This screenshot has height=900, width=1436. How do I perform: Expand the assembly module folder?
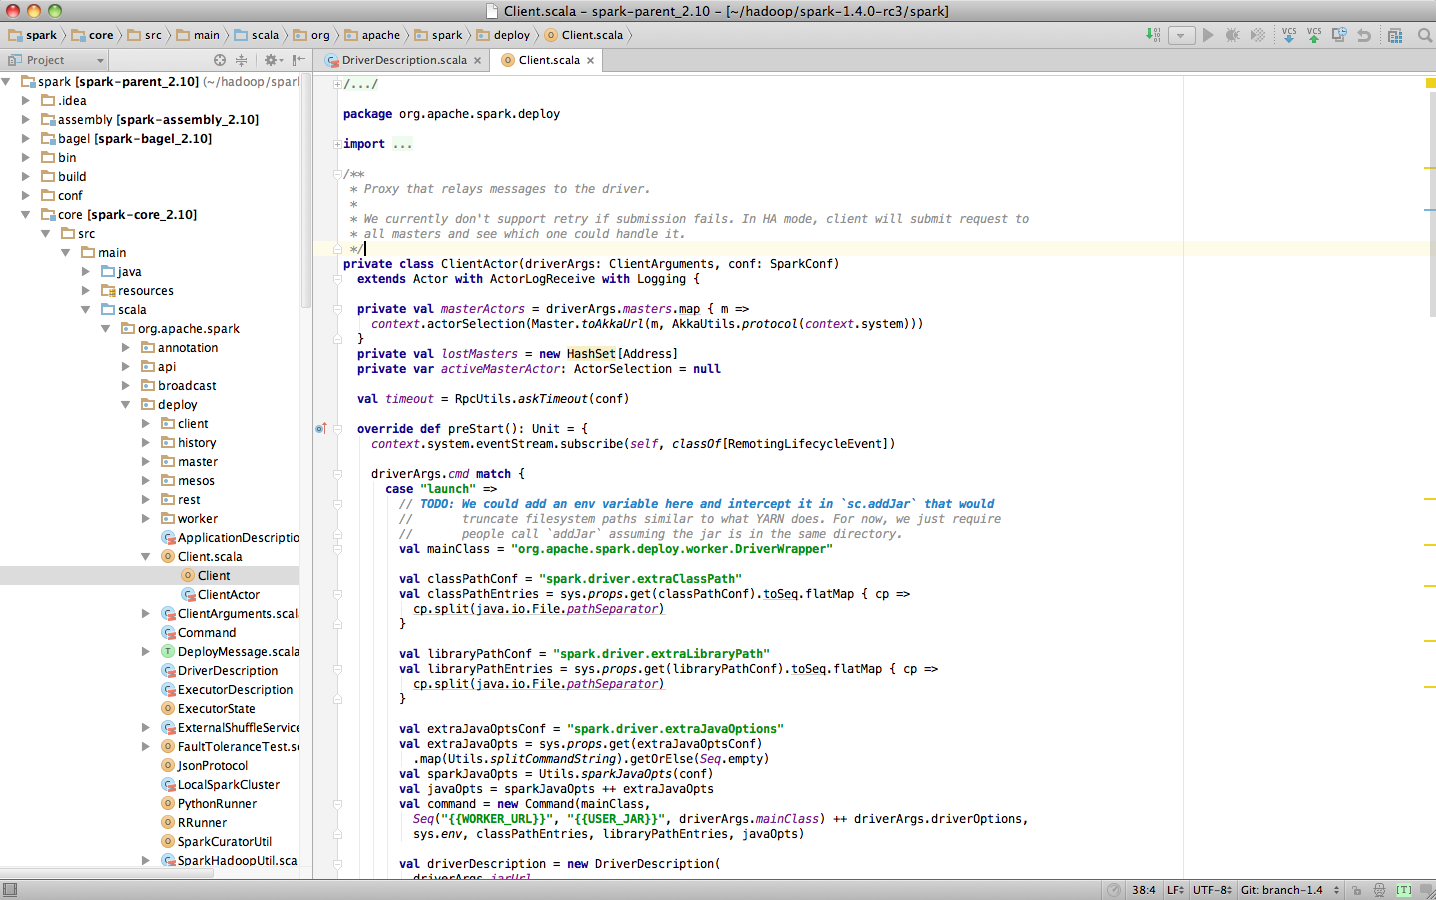tap(26, 120)
